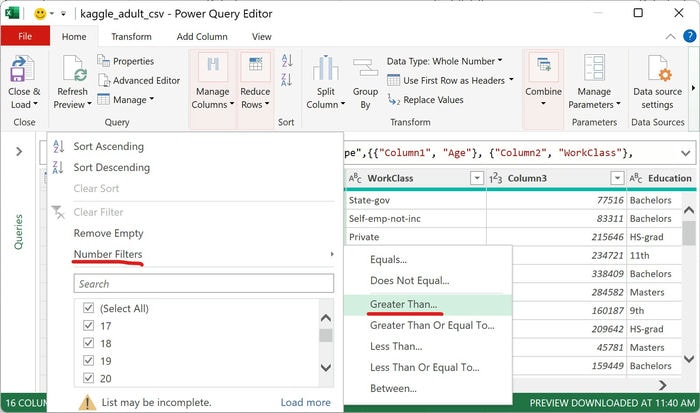Click the Manage Columns icon
The height and width of the screenshot is (413, 700).
tap(212, 66)
